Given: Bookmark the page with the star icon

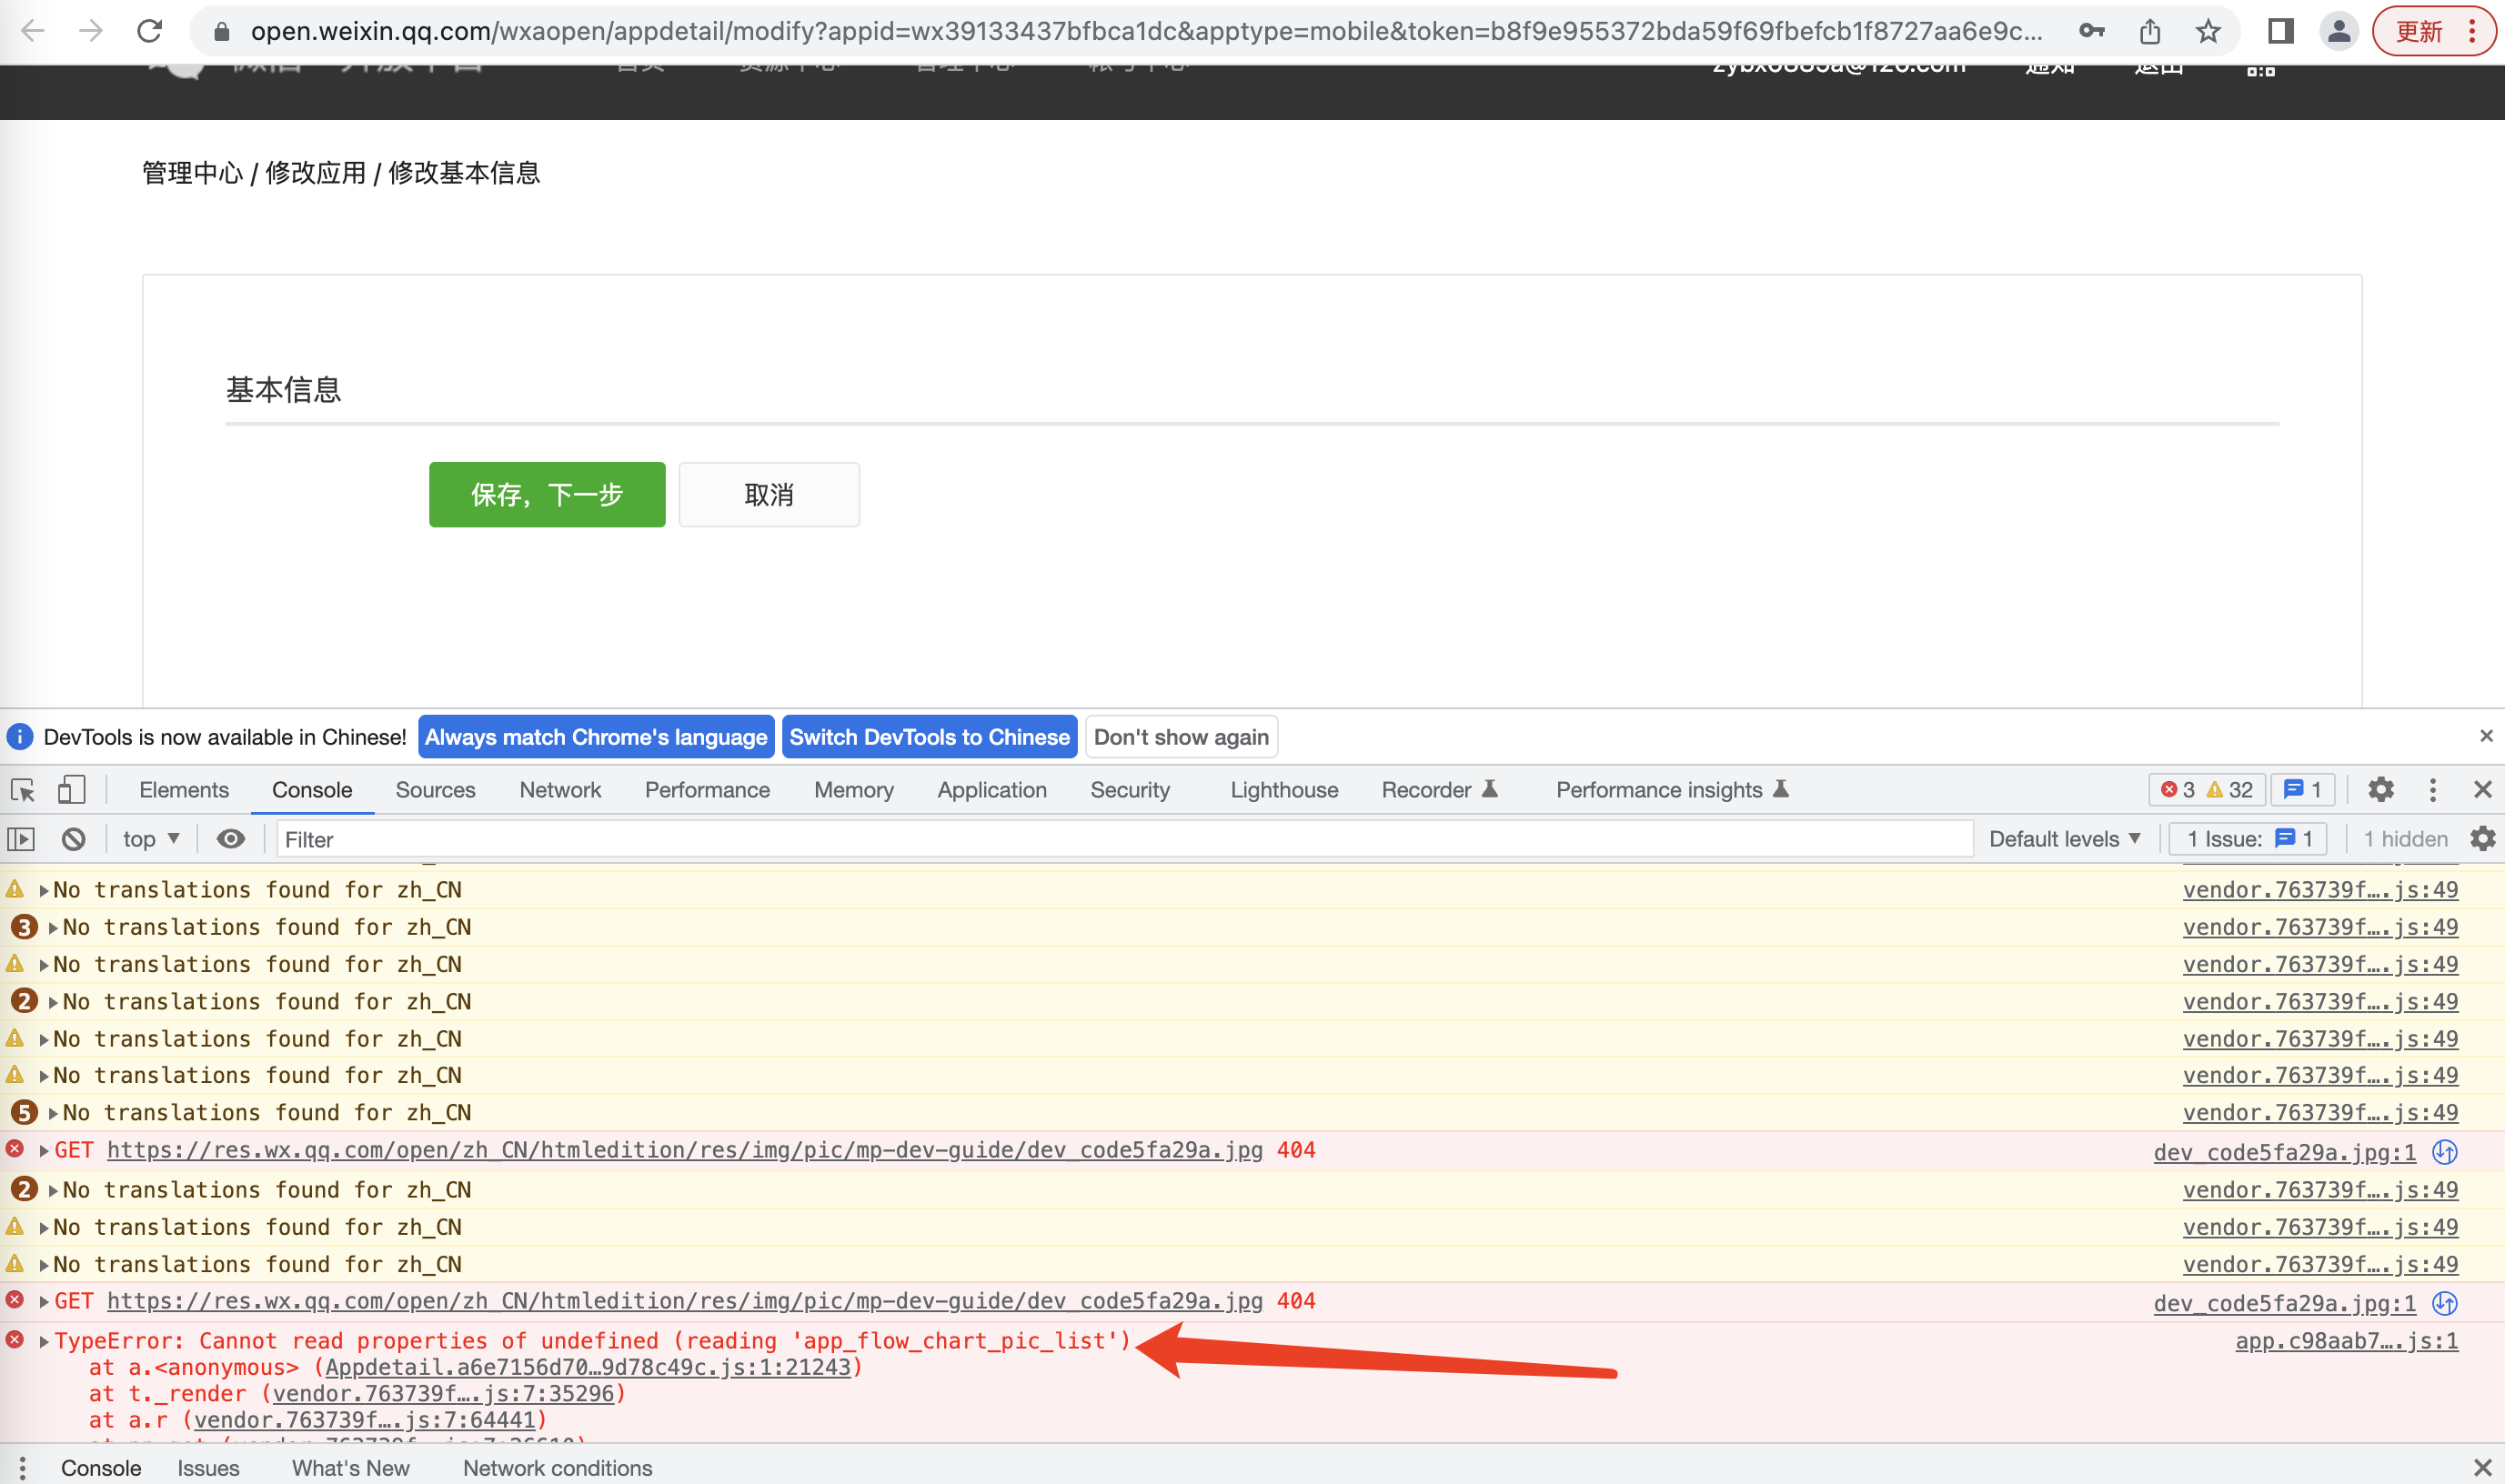Looking at the screenshot, I should (2208, 31).
